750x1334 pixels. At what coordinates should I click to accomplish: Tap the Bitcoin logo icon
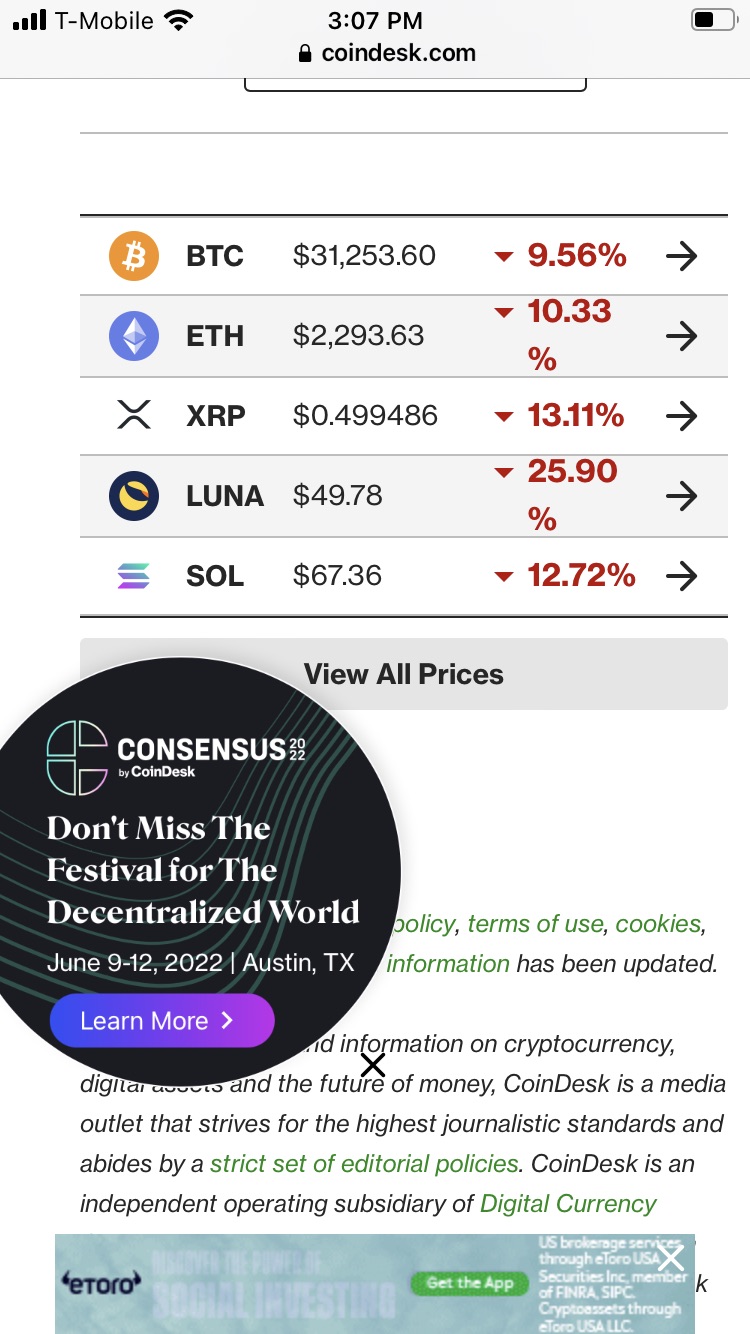tap(134, 256)
